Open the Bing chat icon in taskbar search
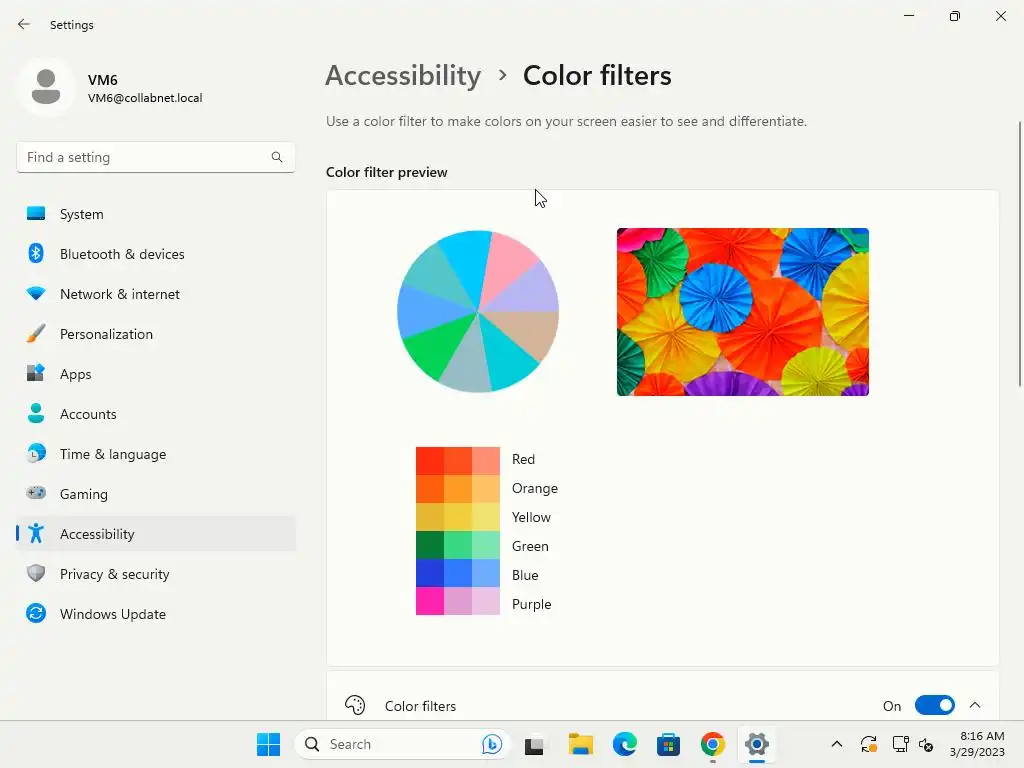 click(x=492, y=744)
